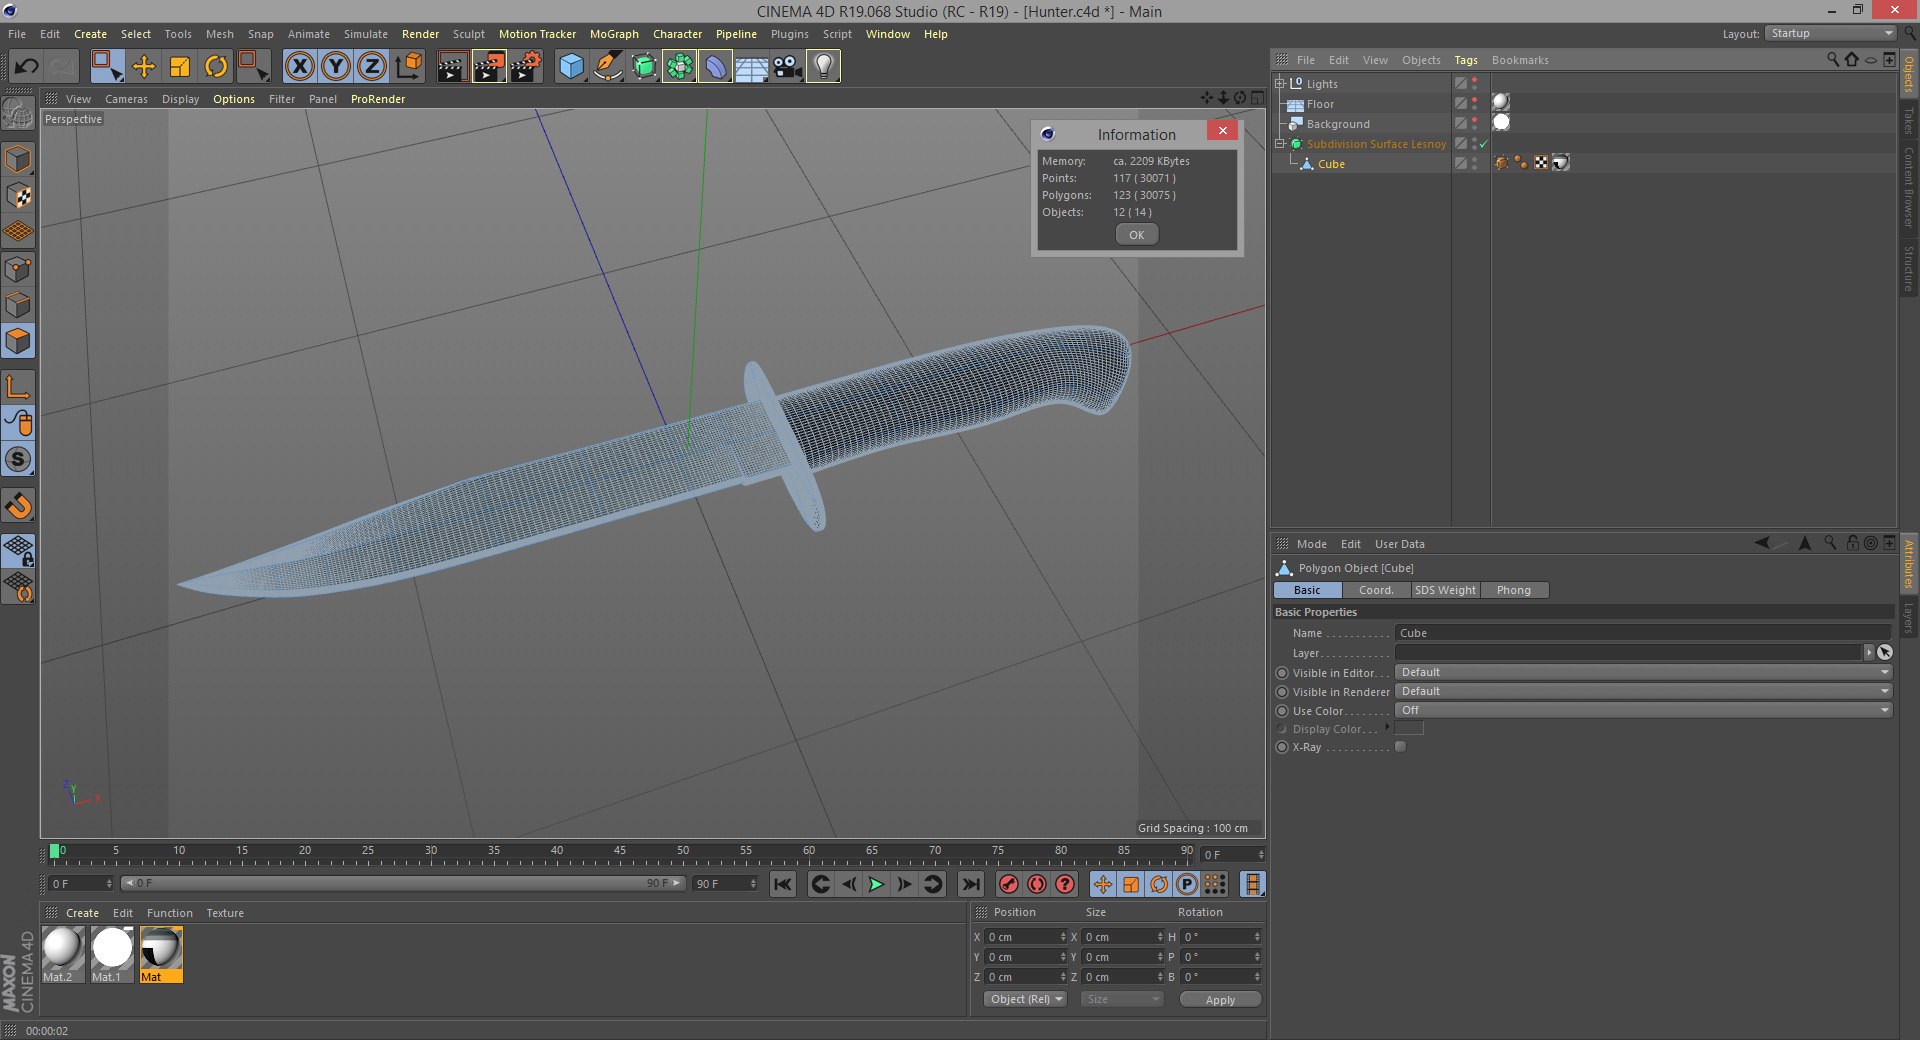Select the Mat material thumbnail
1920x1040 pixels.
(161, 954)
